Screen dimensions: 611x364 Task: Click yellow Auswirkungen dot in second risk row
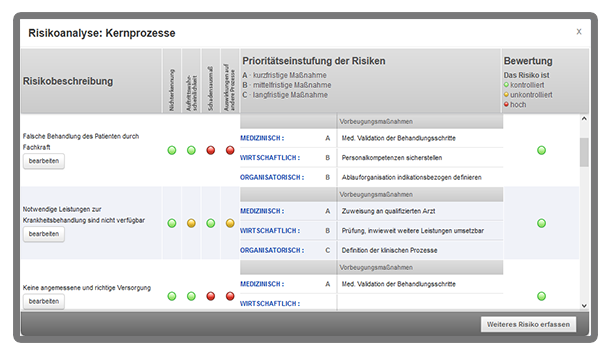click(230, 223)
